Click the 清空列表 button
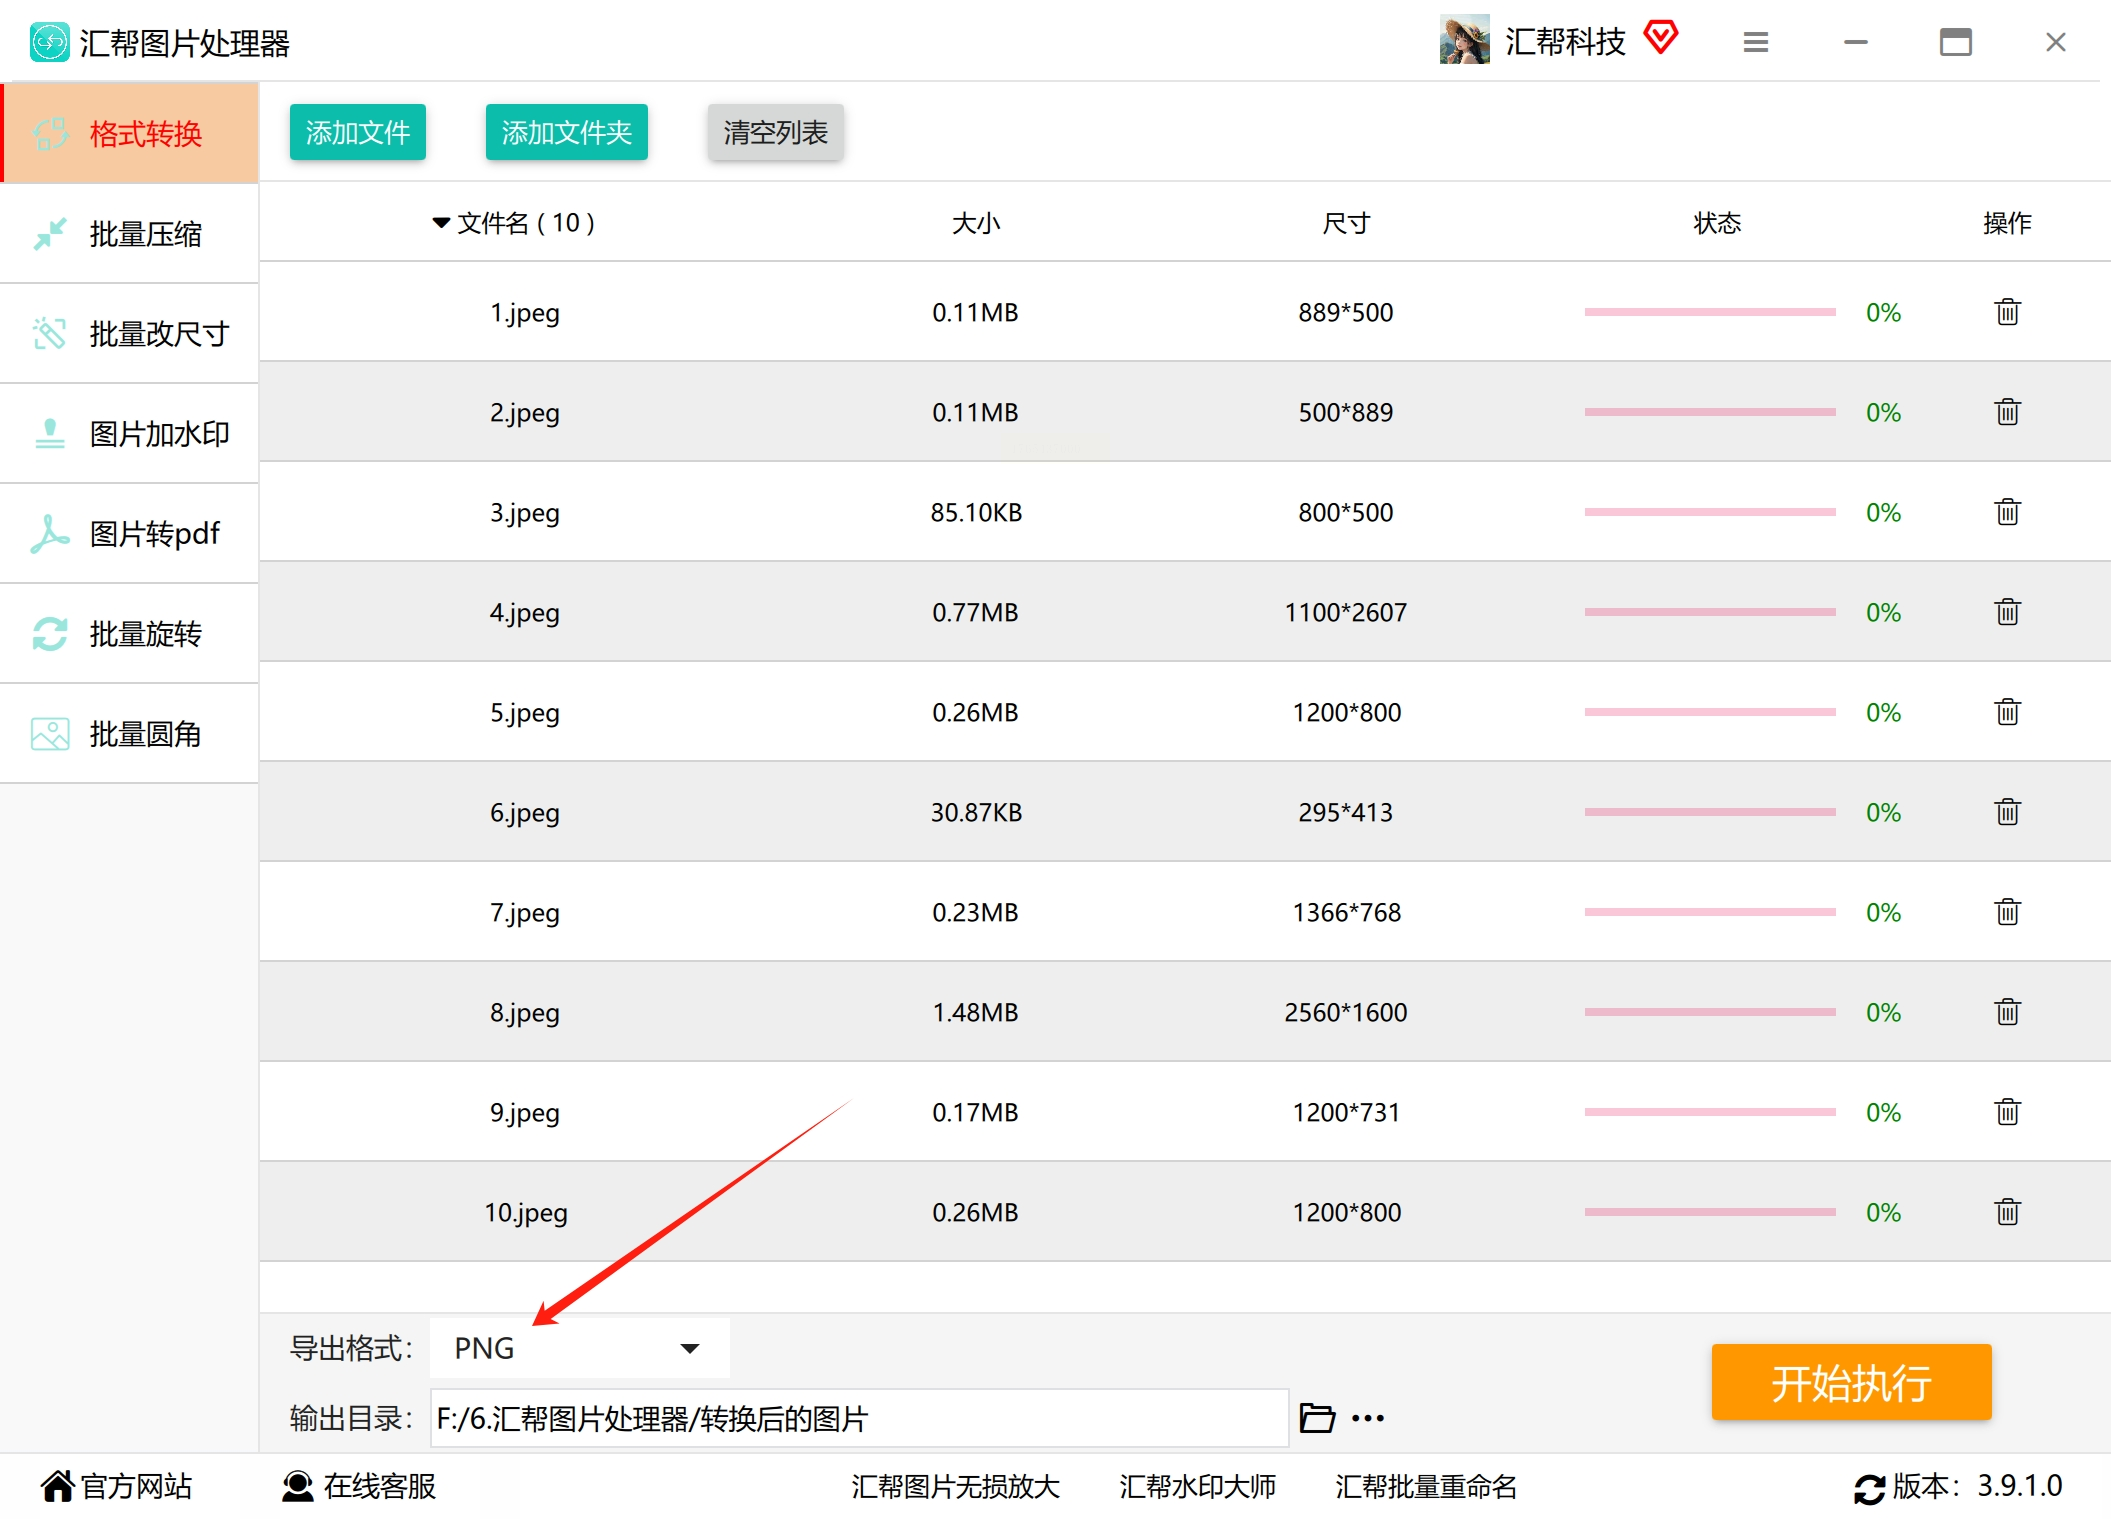2111x1519 pixels. click(x=775, y=132)
